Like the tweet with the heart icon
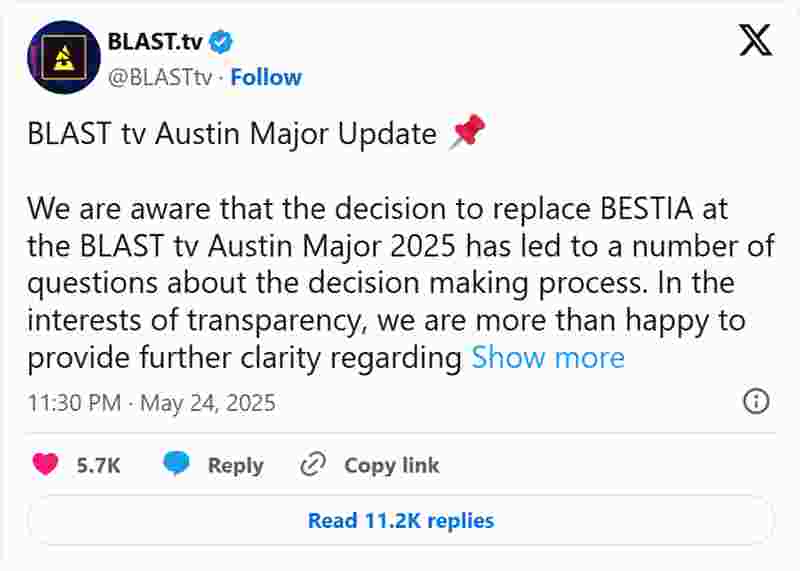This screenshot has height=571, width=800. (45, 464)
